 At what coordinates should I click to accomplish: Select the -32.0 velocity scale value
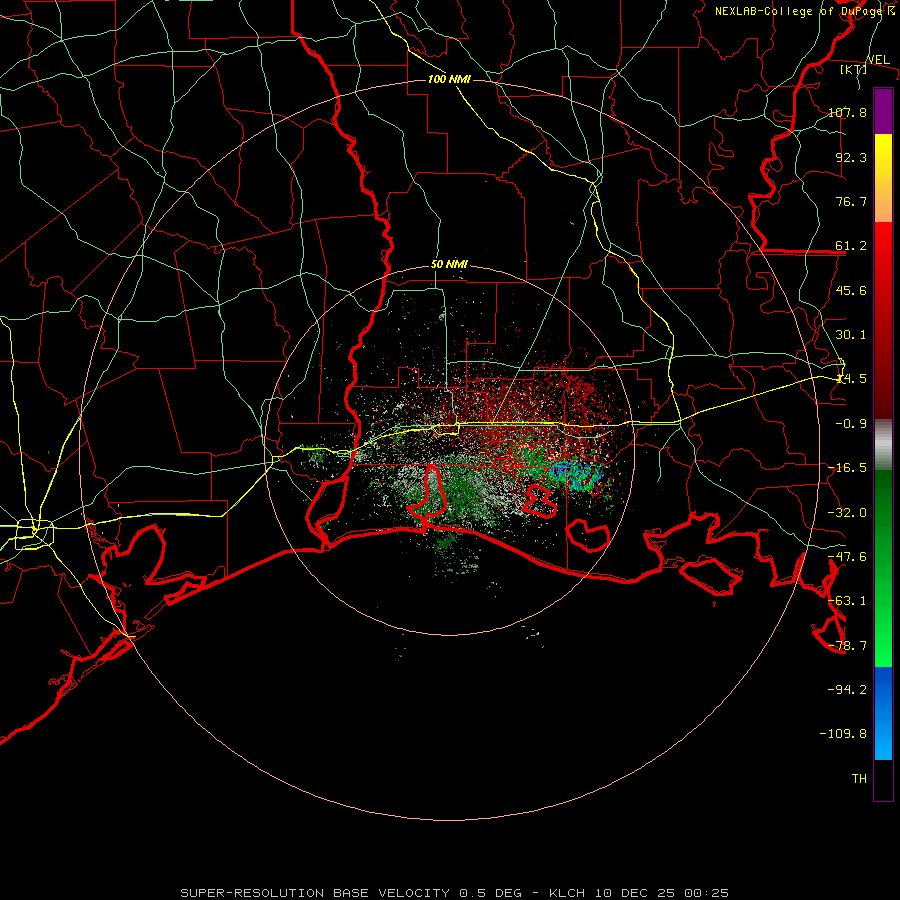click(847, 513)
